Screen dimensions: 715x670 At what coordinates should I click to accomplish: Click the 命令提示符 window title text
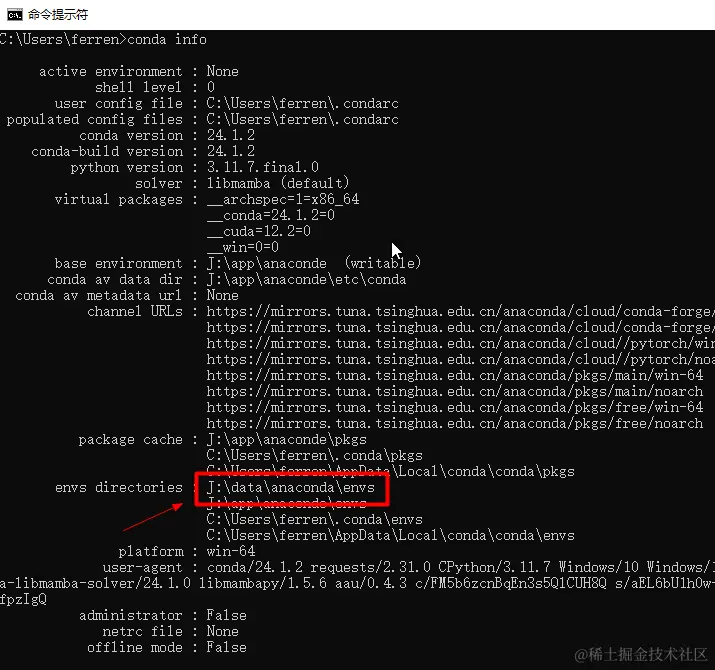coord(58,15)
